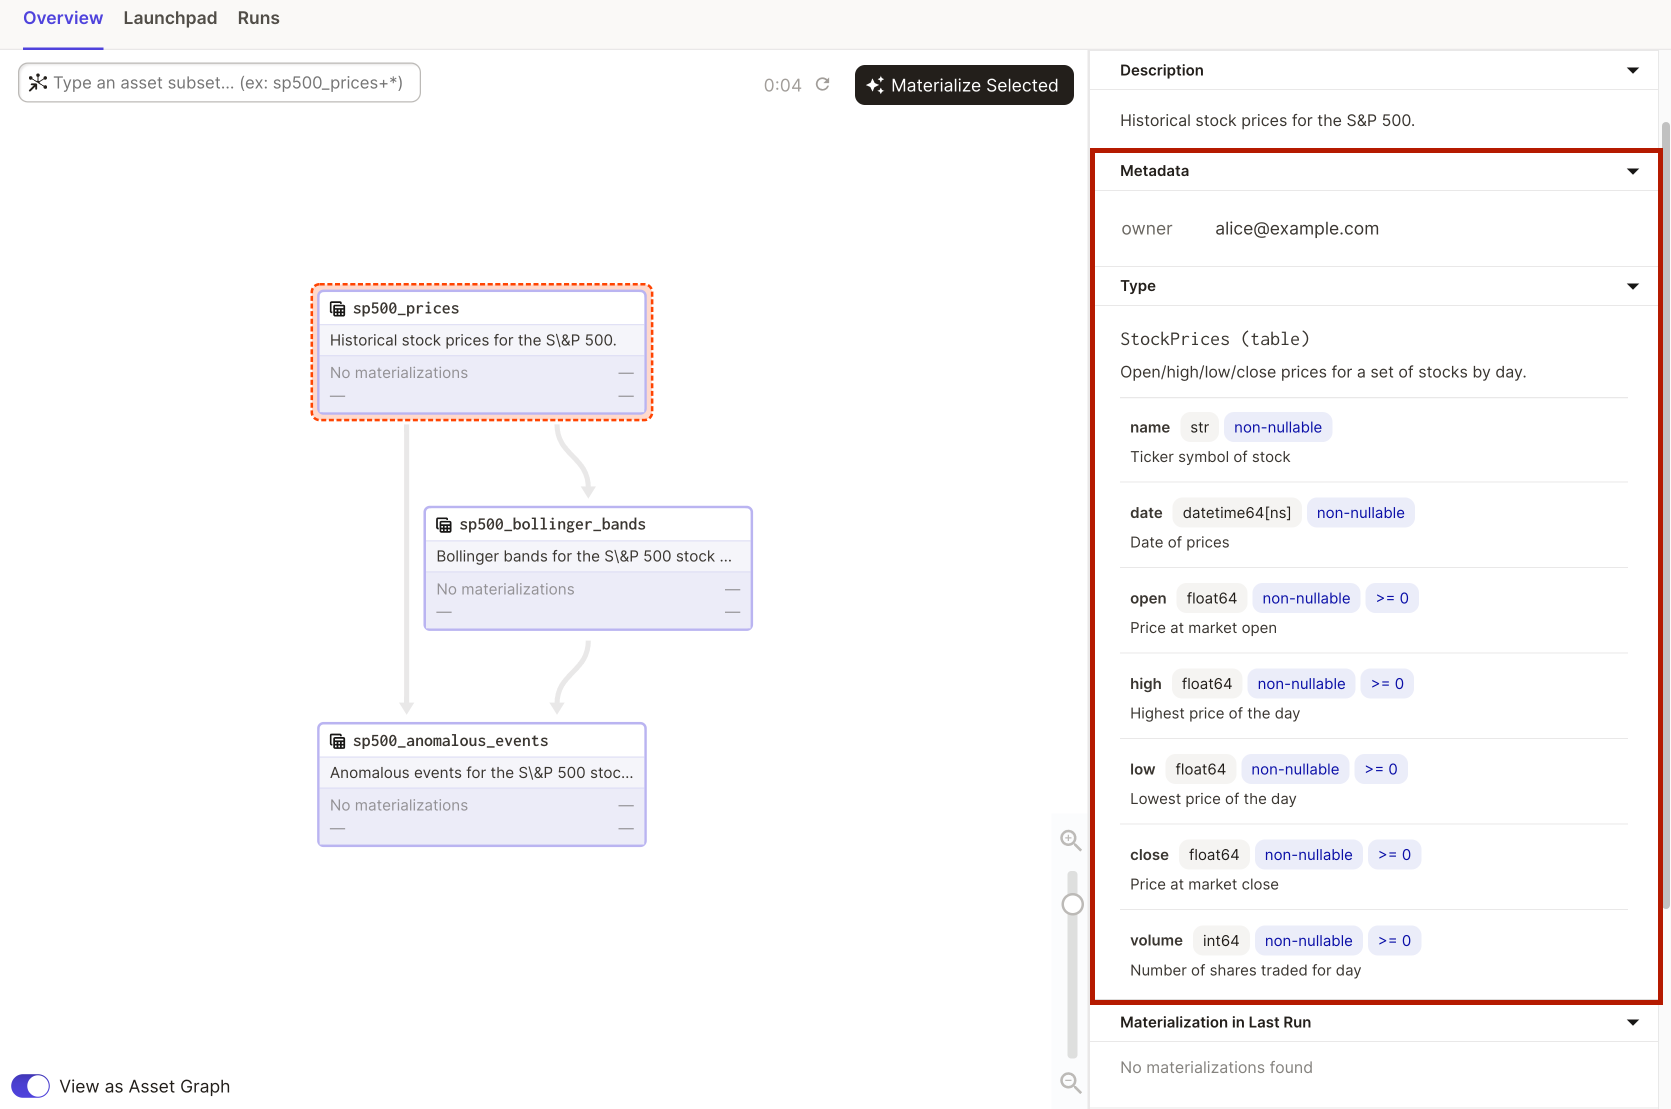The image size is (1671, 1109).
Task: Click the float64 tag for open column
Action: pyautogui.click(x=1211, y=598)
